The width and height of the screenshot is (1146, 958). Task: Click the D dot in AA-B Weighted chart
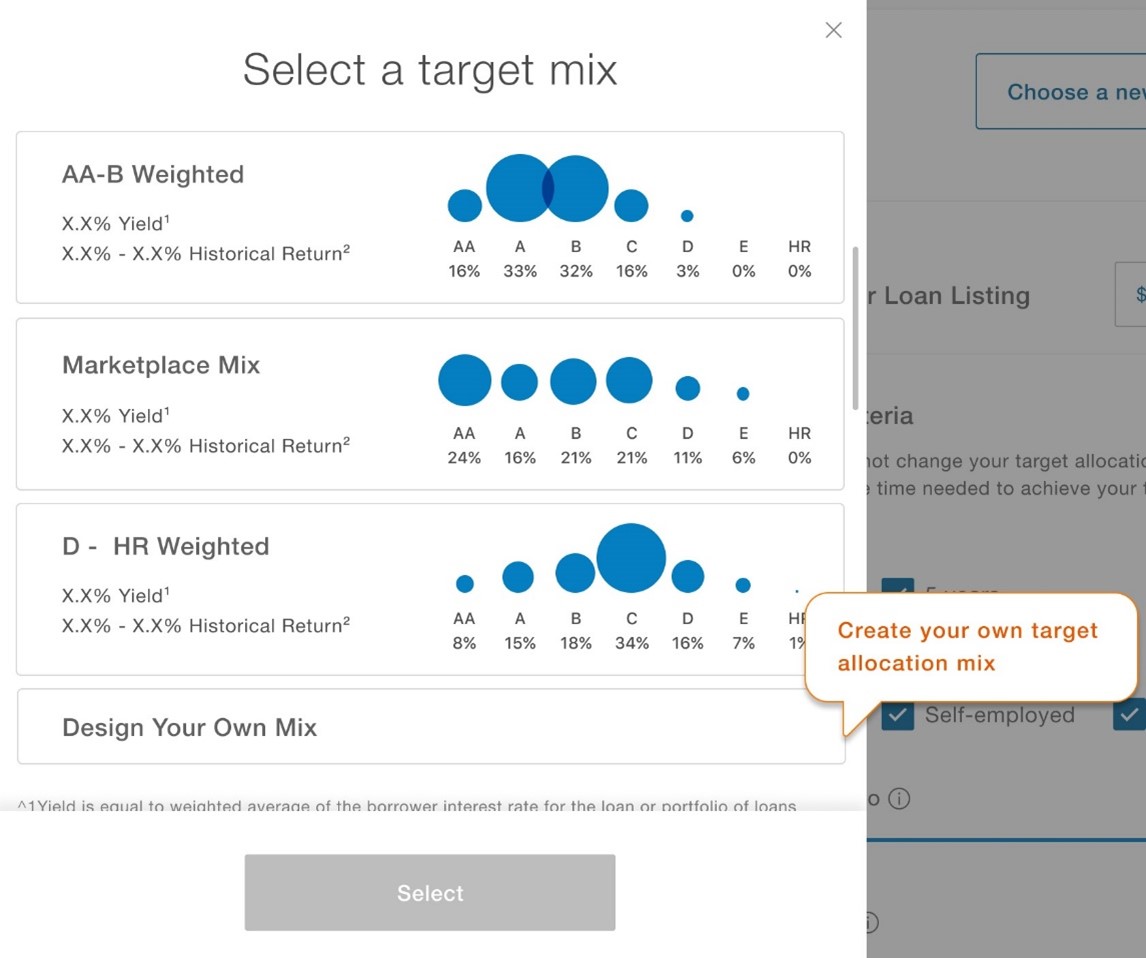(x=687, y=216)
